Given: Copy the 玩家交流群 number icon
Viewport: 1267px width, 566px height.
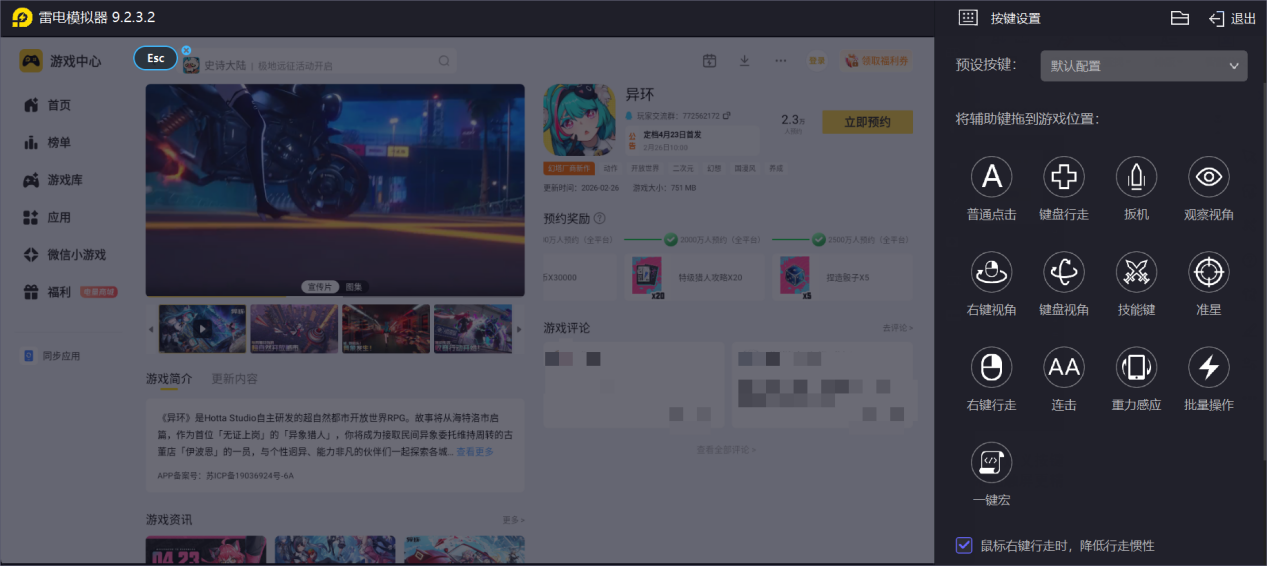Looking at the screenshot, I should point(727,116).
